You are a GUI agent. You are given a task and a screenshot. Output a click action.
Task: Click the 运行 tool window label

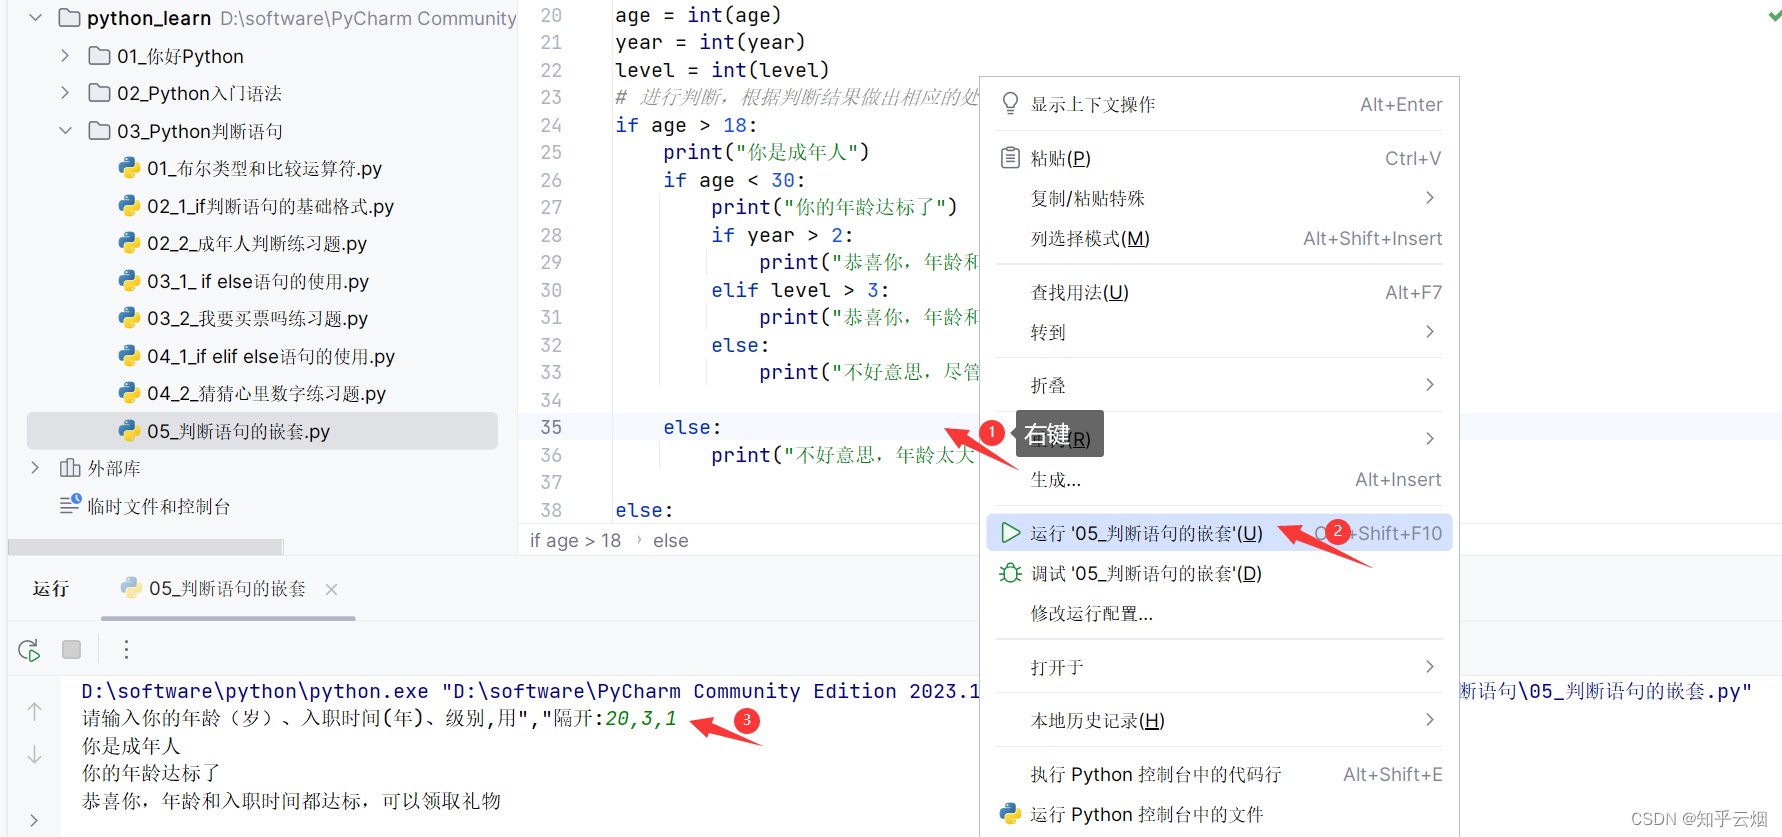tap(50, 589)
